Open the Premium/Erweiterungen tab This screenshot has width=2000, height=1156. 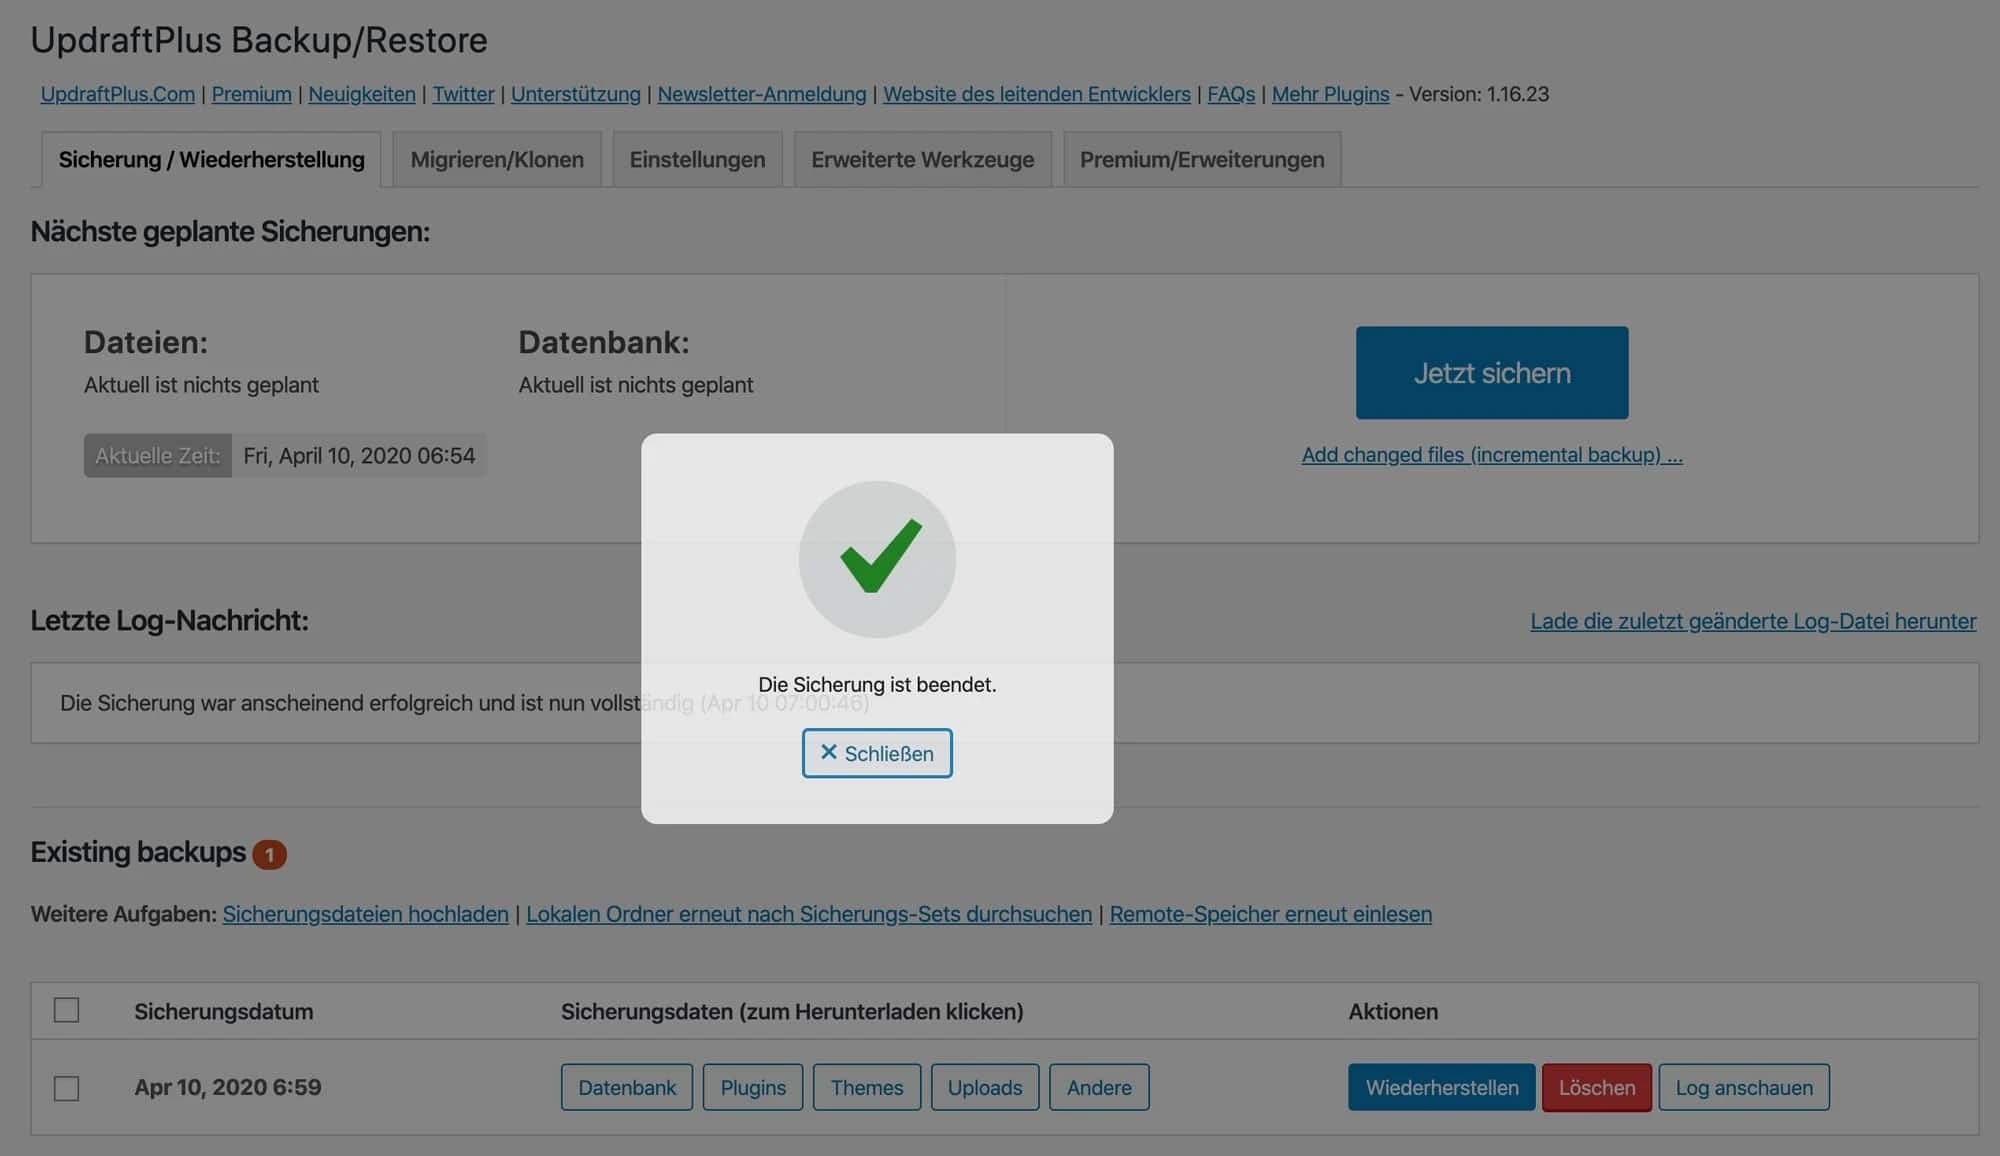coord(1201,158)
